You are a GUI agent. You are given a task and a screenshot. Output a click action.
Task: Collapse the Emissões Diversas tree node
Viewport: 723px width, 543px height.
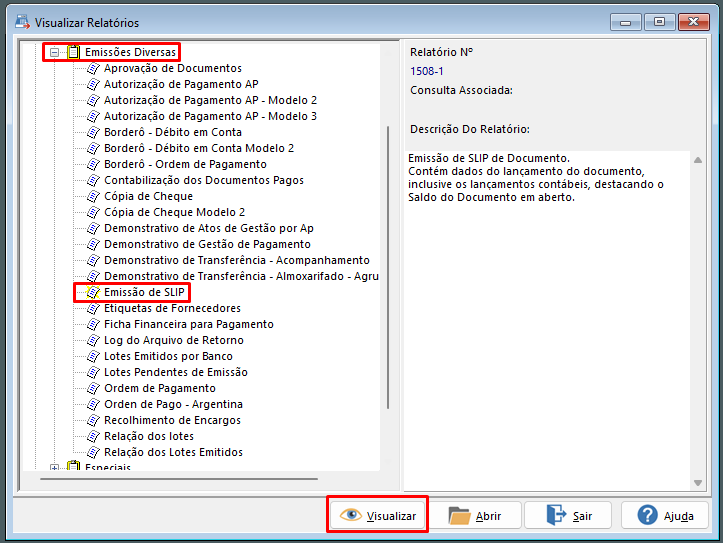tap(54, 53)
